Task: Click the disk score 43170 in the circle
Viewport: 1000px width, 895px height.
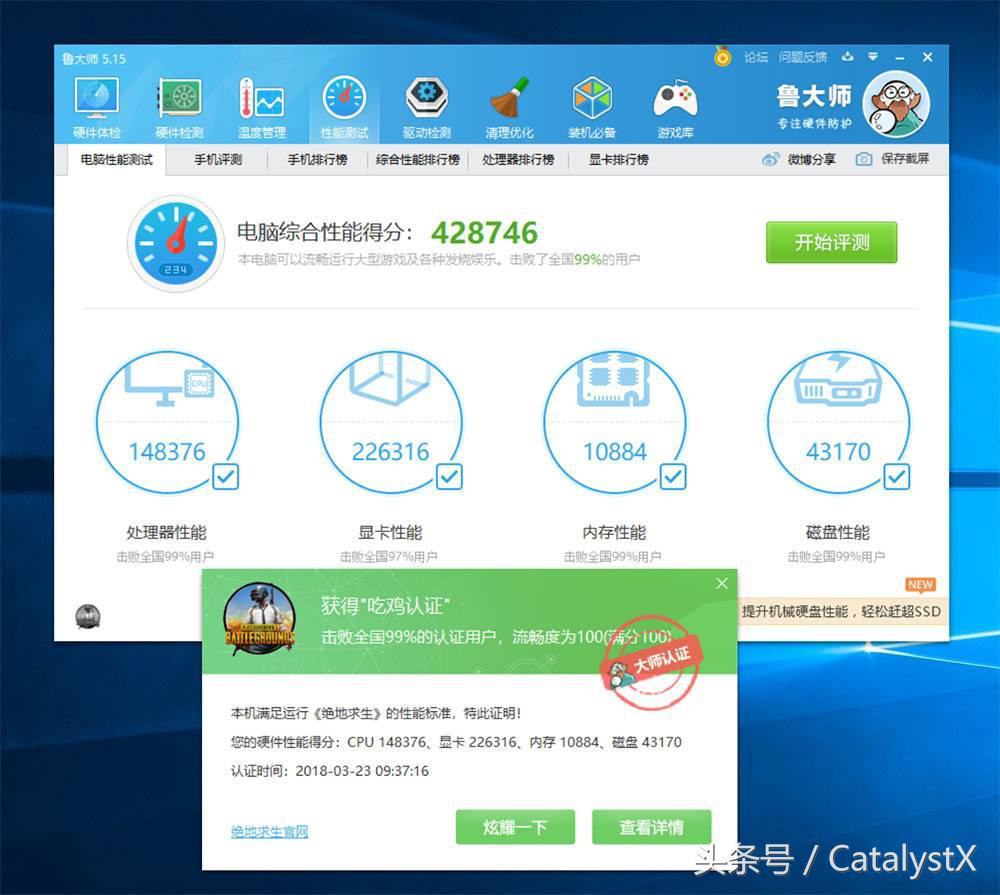Action: [838, 452]
